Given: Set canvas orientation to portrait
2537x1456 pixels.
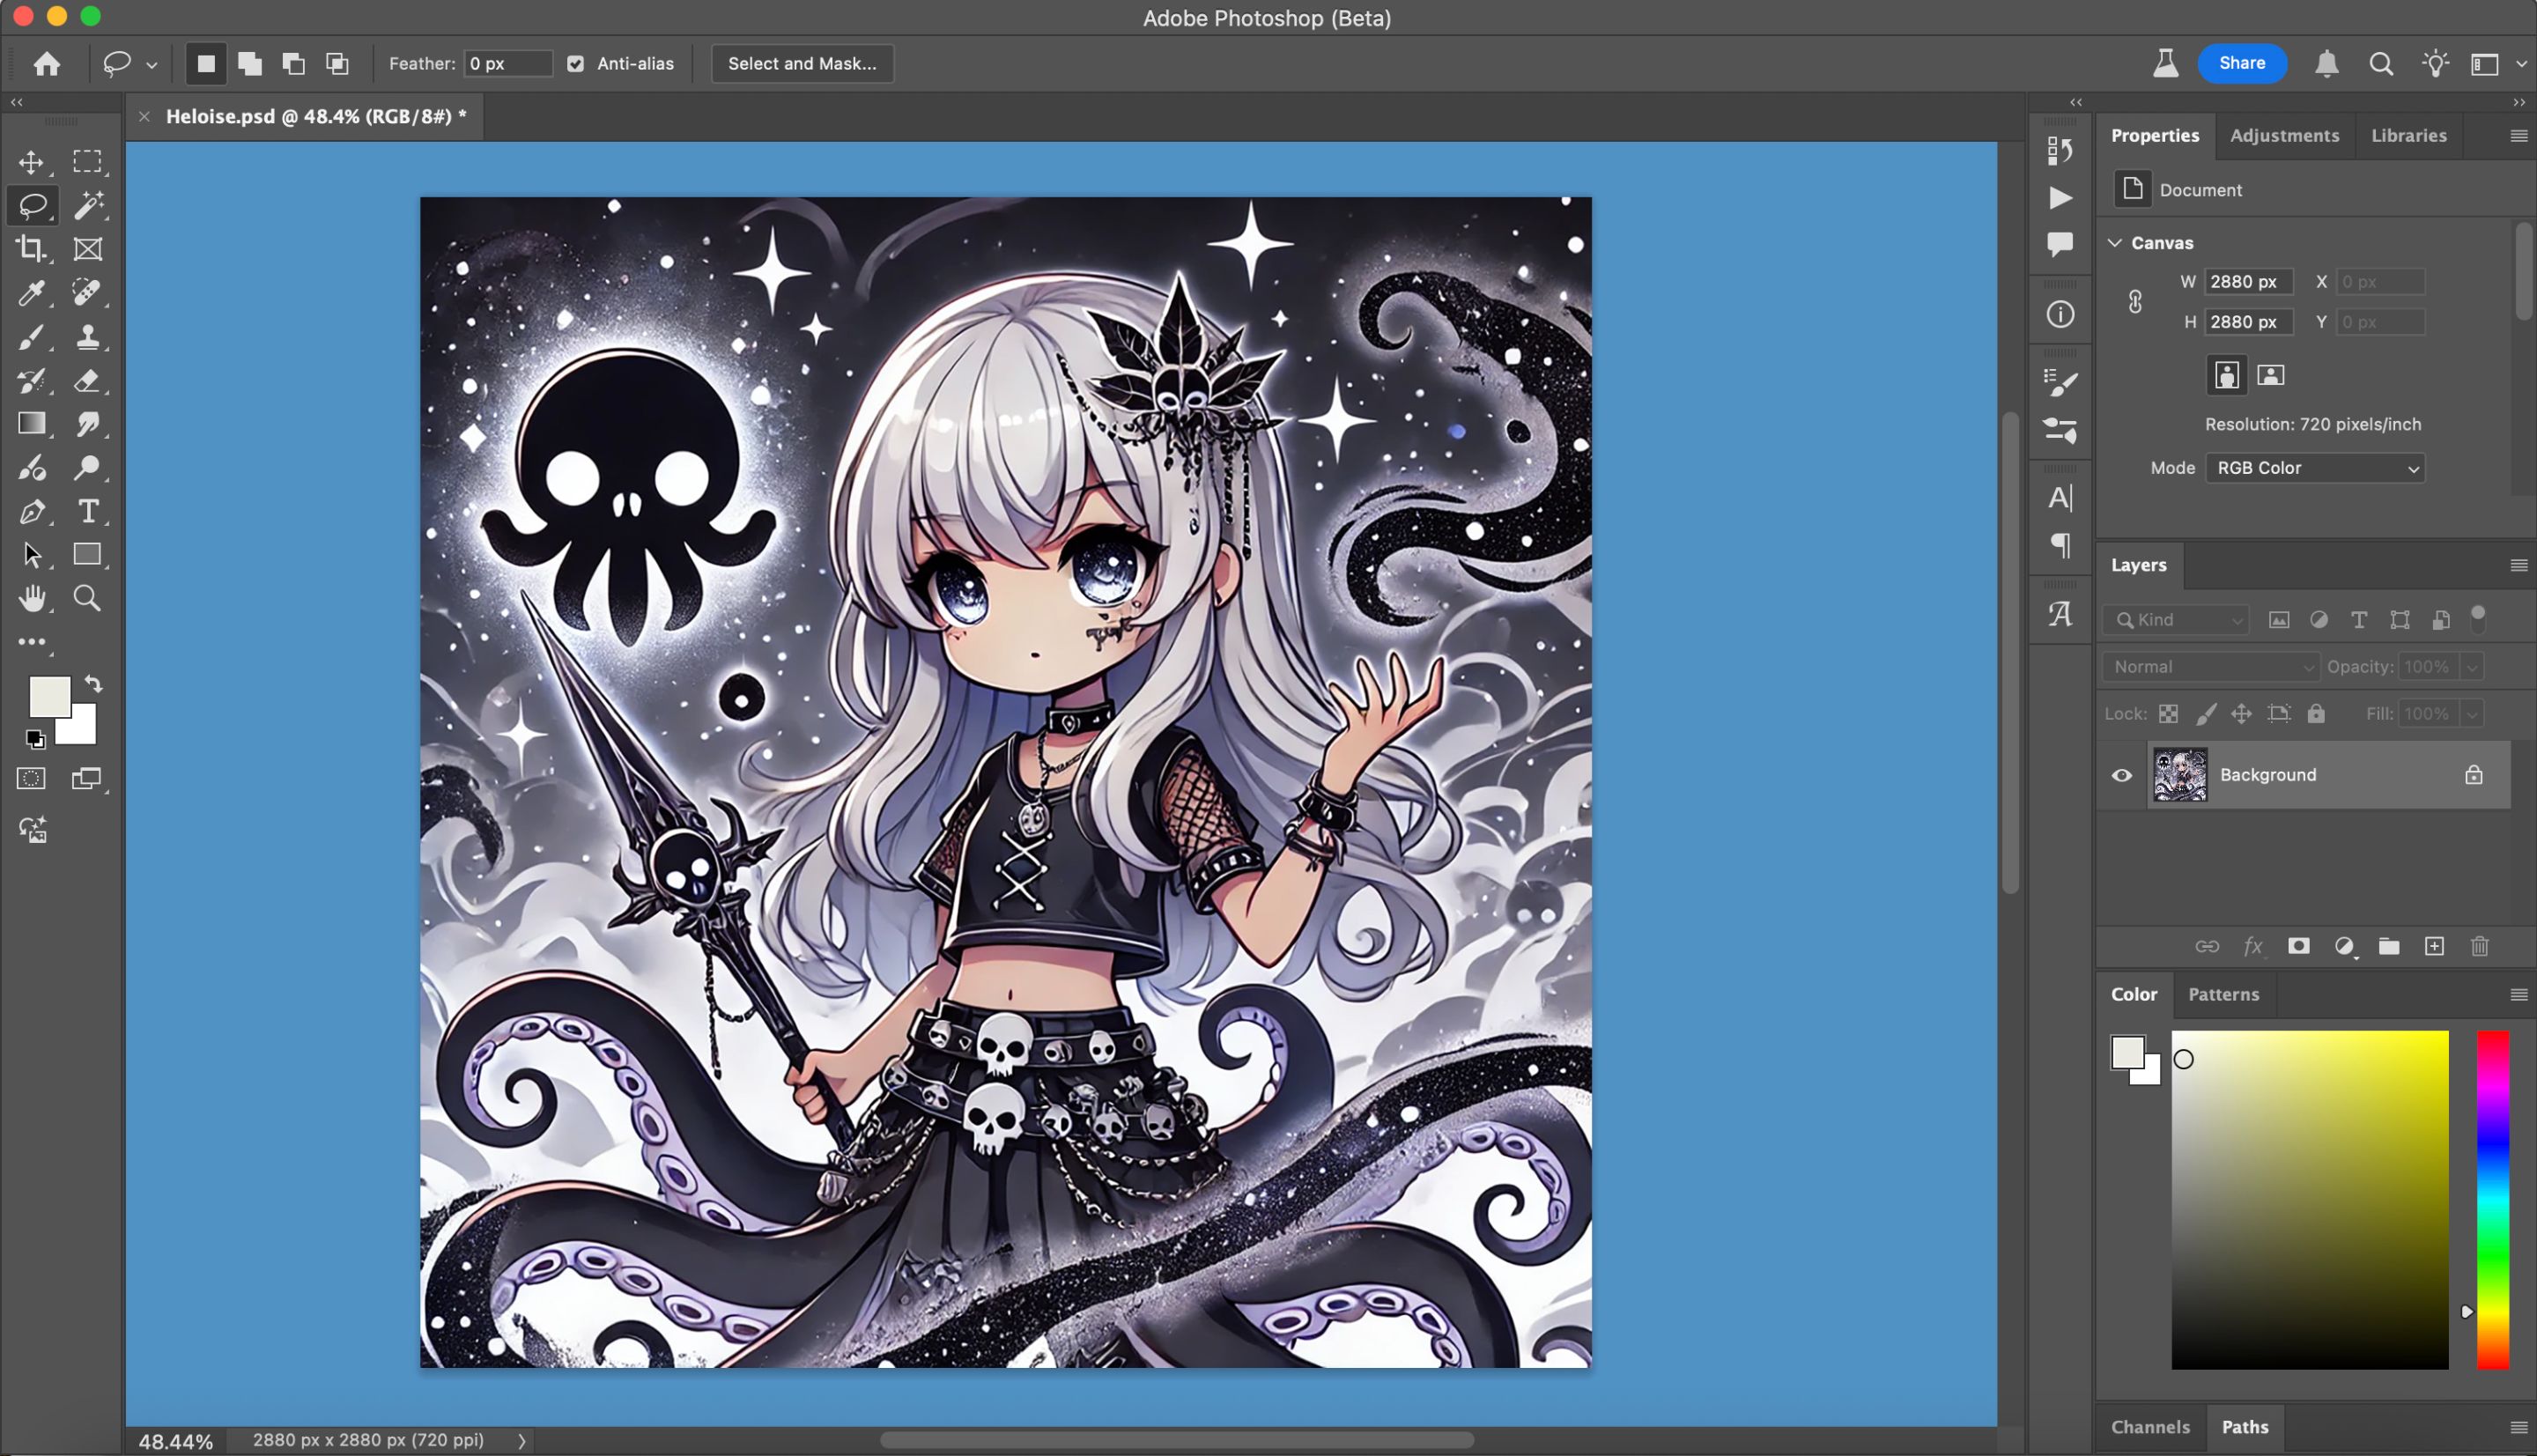Looking at the screenshot, I should [2226, 375].
